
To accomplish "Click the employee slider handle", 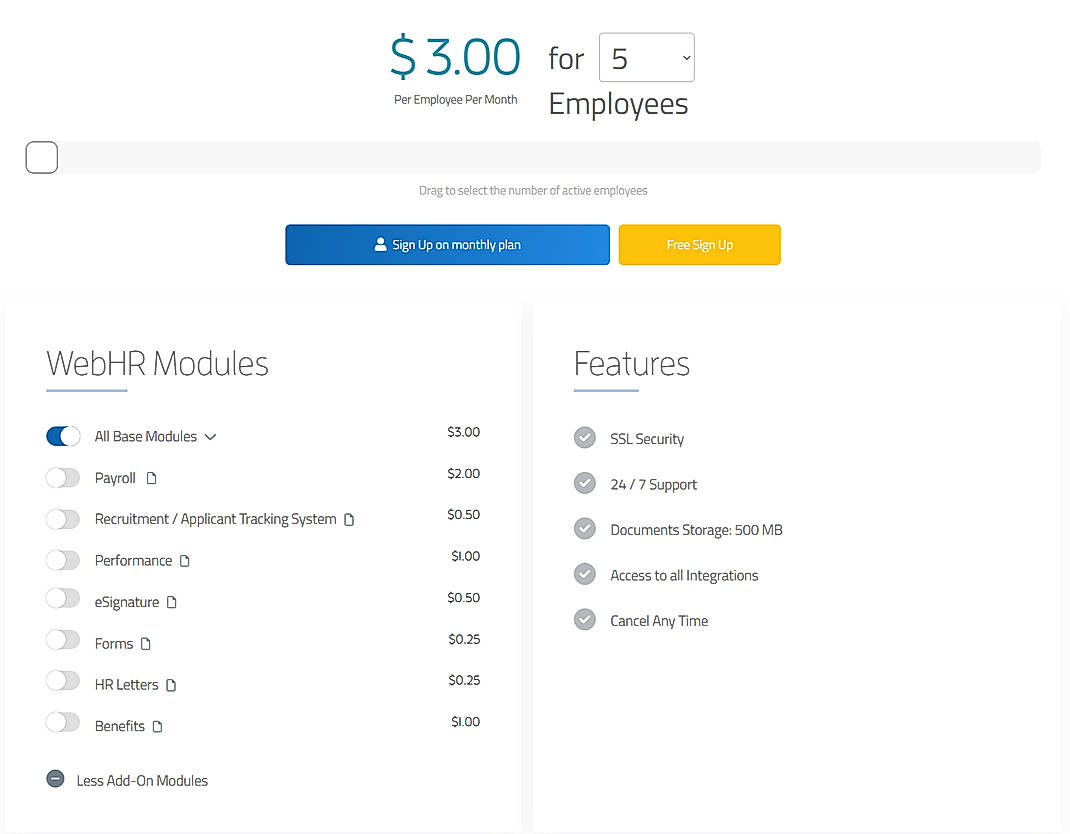I will [x=42, y=158].
